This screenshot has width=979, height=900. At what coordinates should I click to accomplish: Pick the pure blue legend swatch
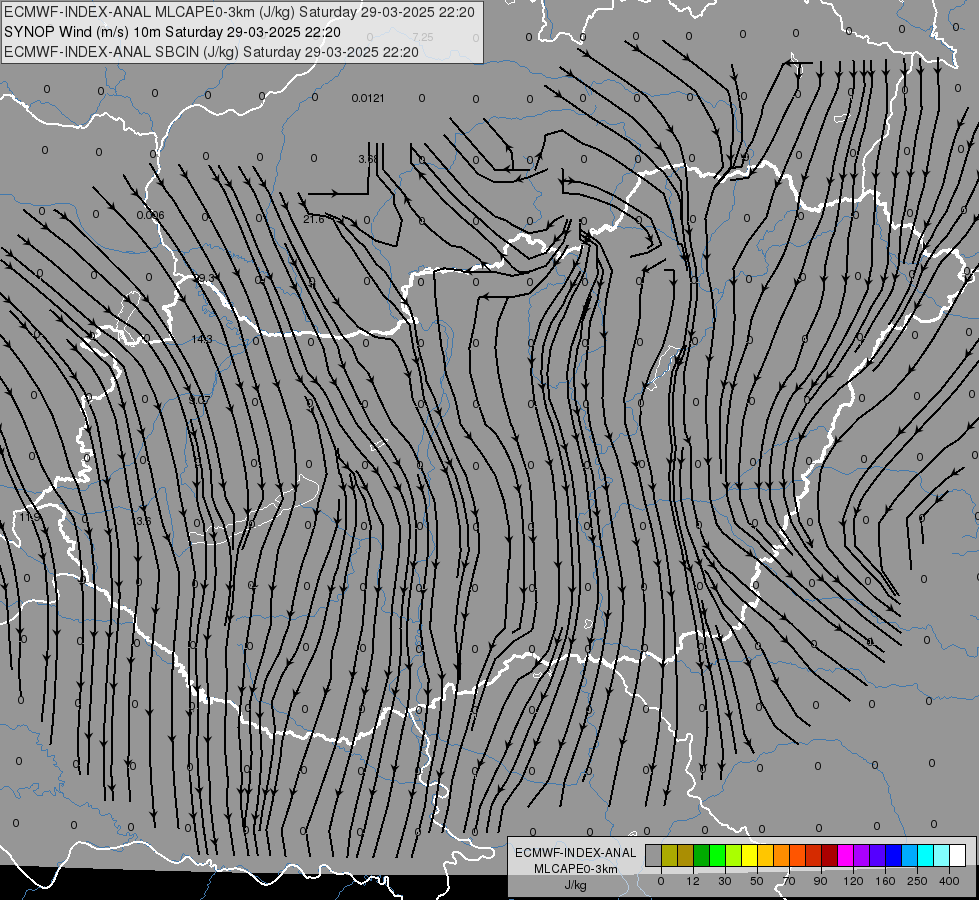point(893,856)
